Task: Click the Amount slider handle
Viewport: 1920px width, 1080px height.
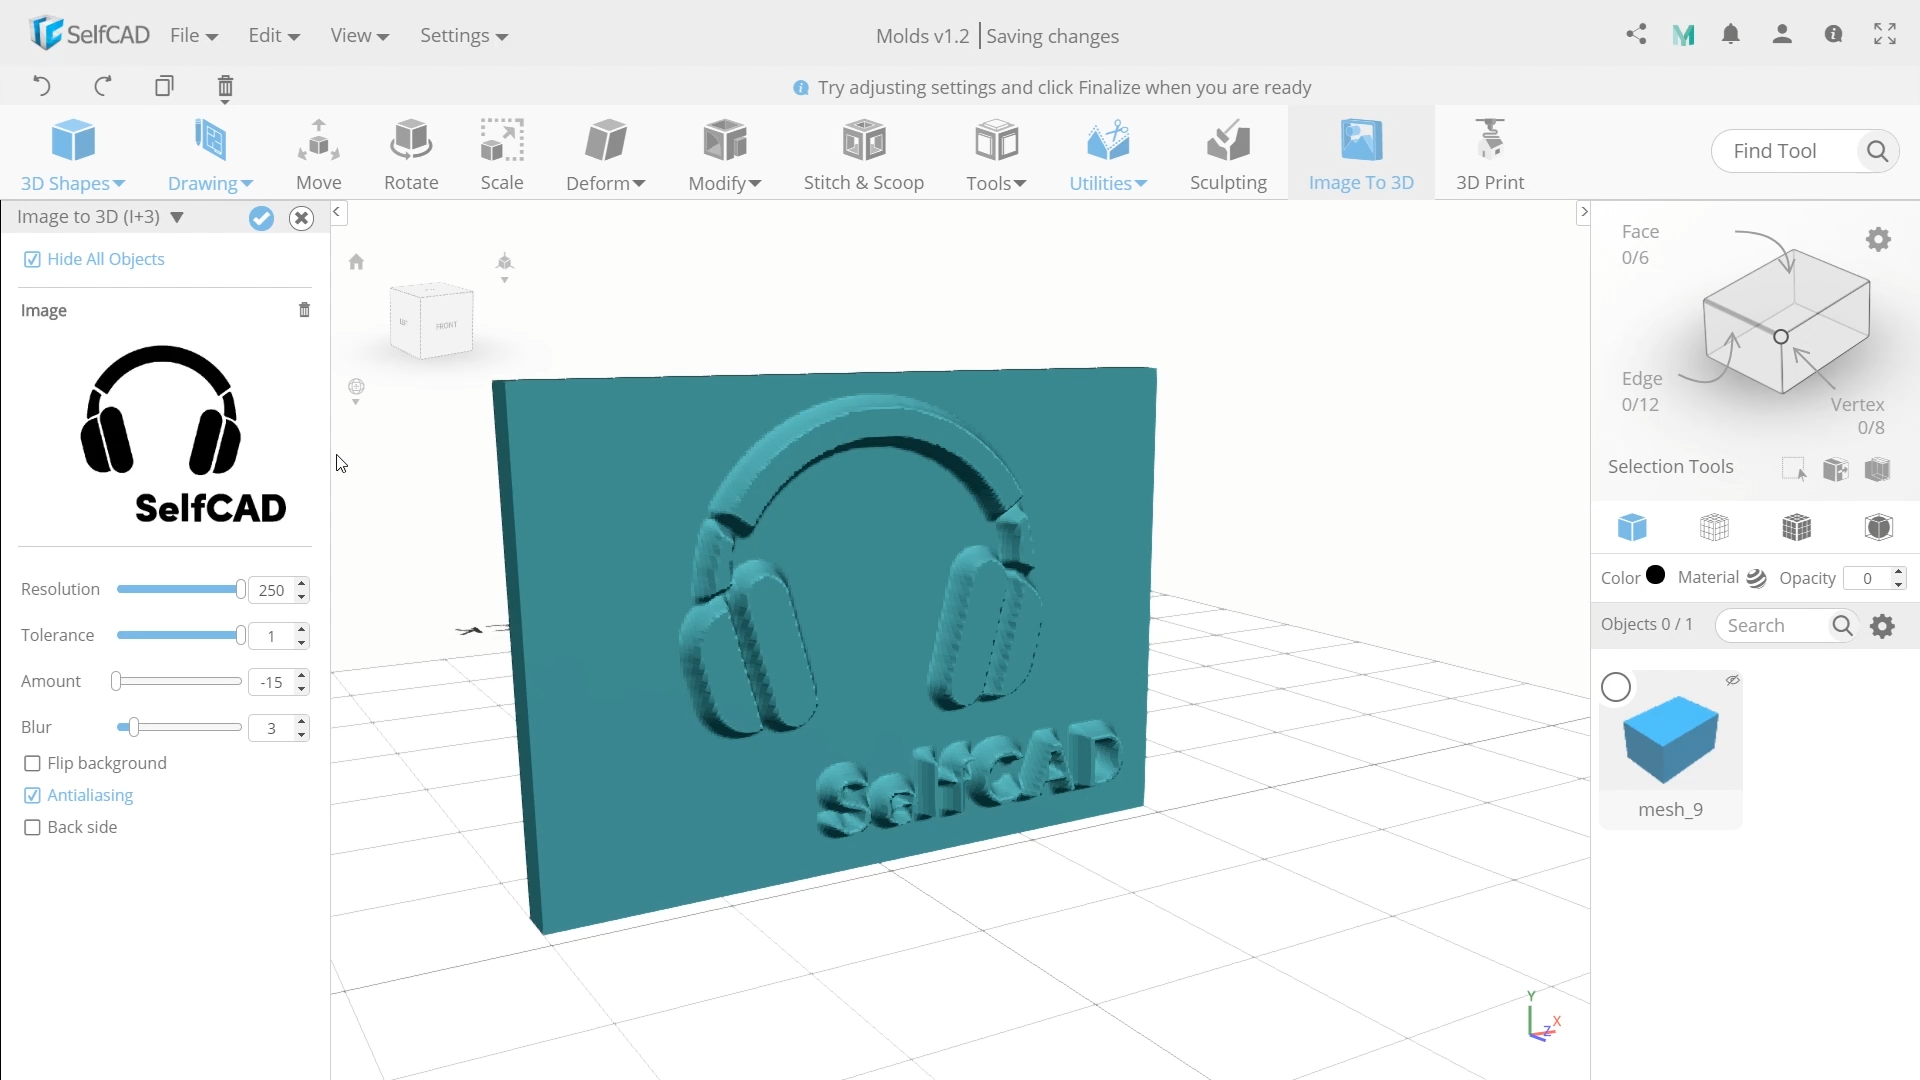Action: pyautogui.click(x=117, y=682)
